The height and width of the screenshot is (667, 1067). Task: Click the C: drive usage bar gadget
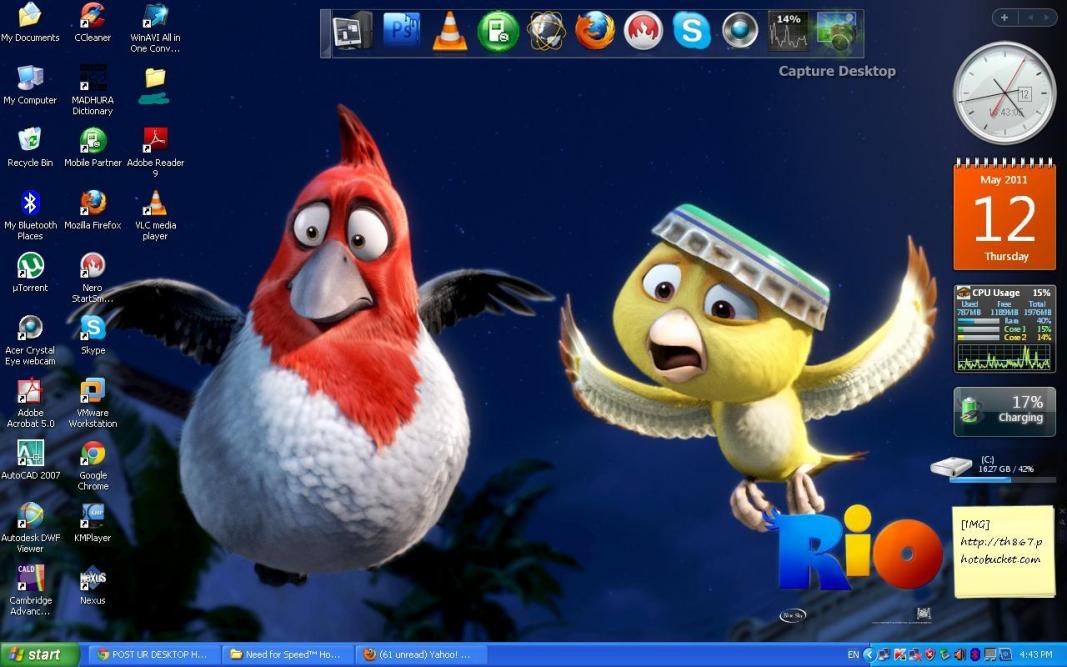coord(1002,479)
